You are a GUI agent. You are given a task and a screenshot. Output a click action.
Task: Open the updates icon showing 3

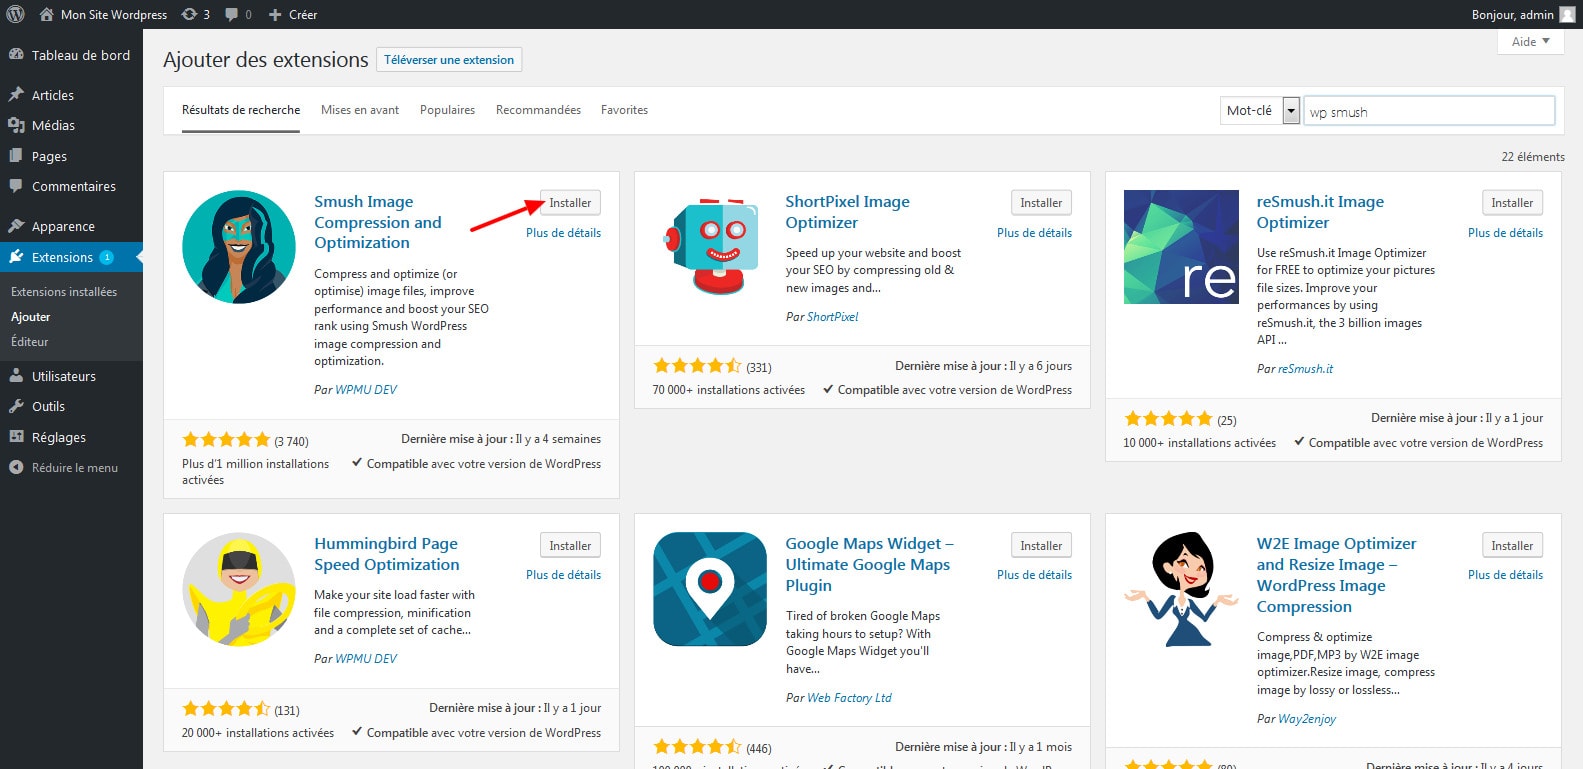189,14
